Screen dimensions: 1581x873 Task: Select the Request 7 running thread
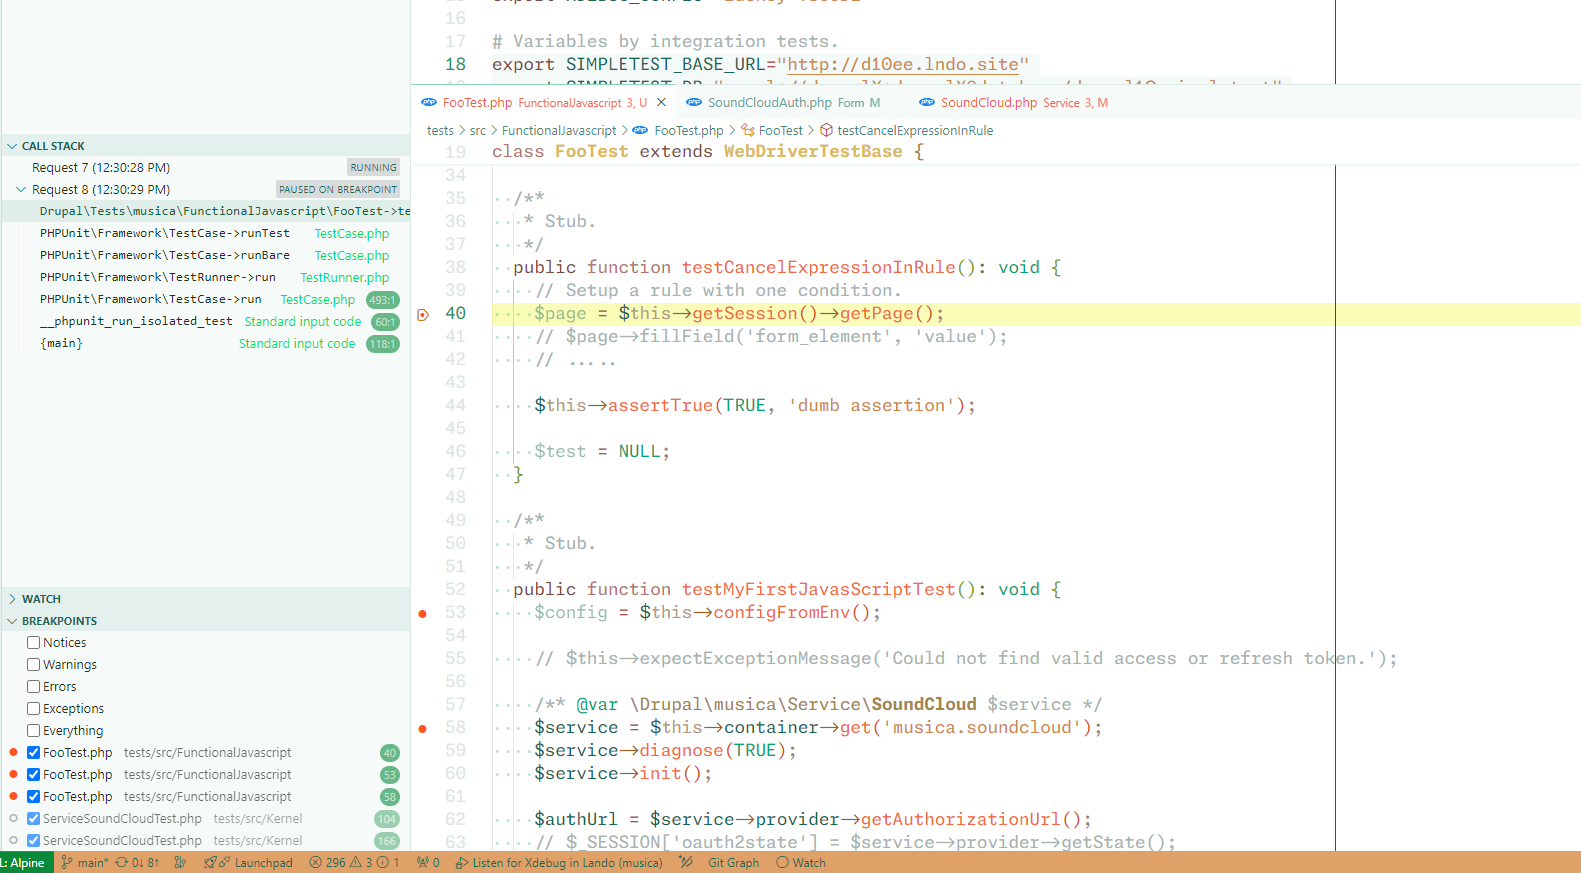pyautogui.click(x=206, y=168)
